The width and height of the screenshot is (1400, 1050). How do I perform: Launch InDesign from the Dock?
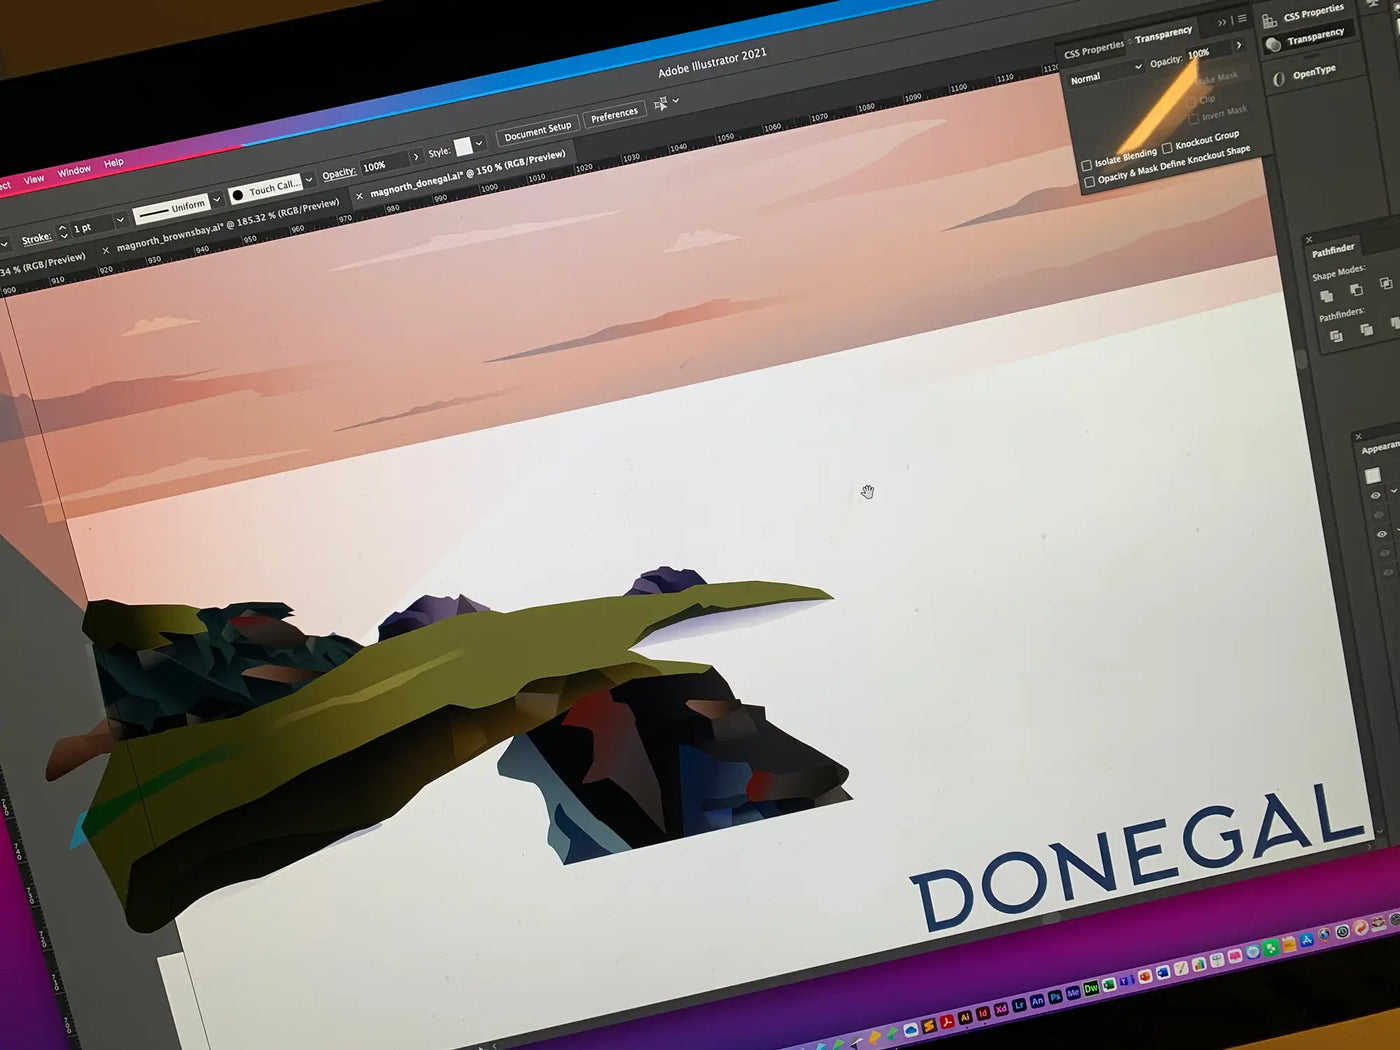(983, 1013)
